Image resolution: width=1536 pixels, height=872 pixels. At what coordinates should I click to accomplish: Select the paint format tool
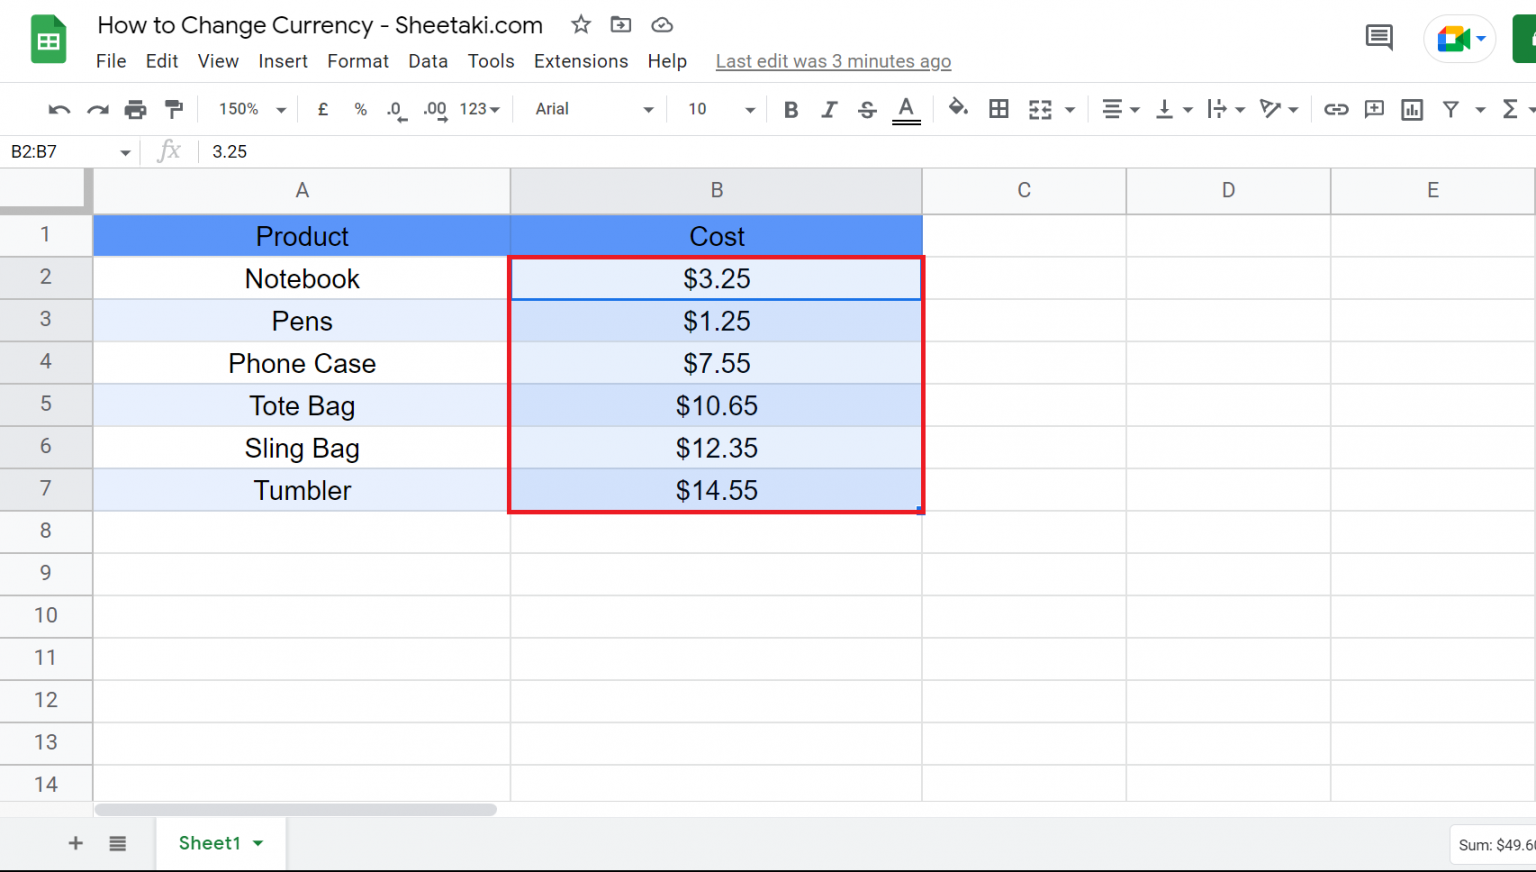tap(174, 109)
